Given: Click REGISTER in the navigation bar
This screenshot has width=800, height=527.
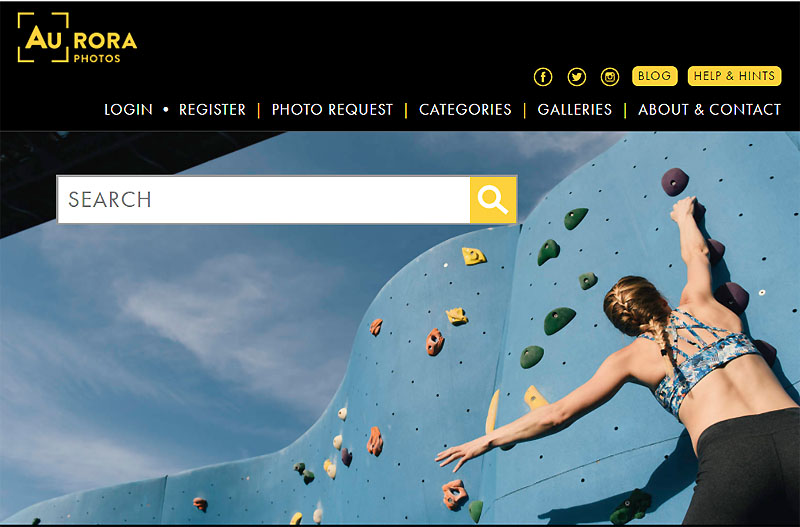Looking at the screenshot, I should click(x=212, y=110).
